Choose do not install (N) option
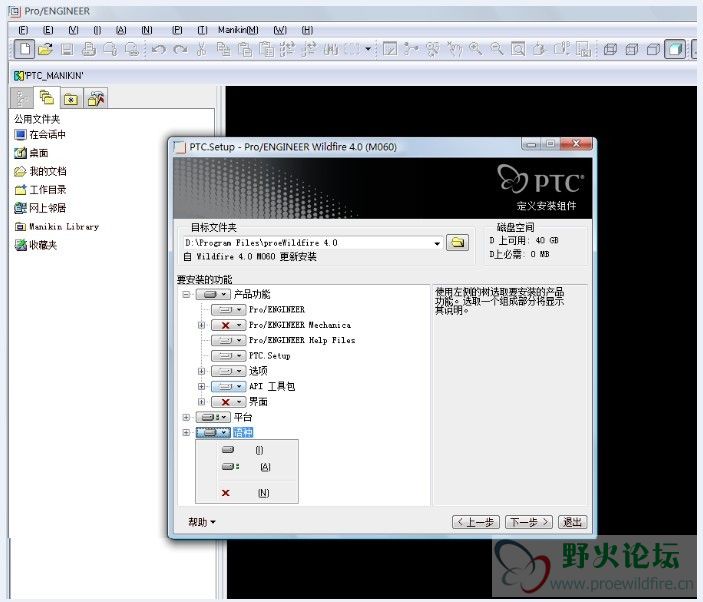 (247, 493)
